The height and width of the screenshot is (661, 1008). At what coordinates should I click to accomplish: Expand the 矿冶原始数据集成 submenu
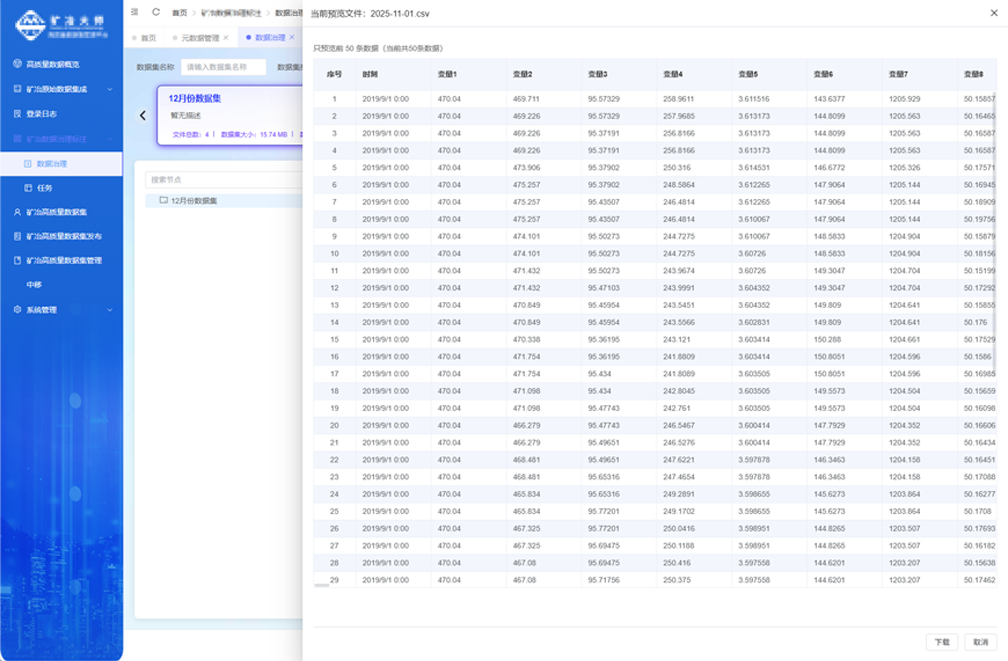(109, 89)
